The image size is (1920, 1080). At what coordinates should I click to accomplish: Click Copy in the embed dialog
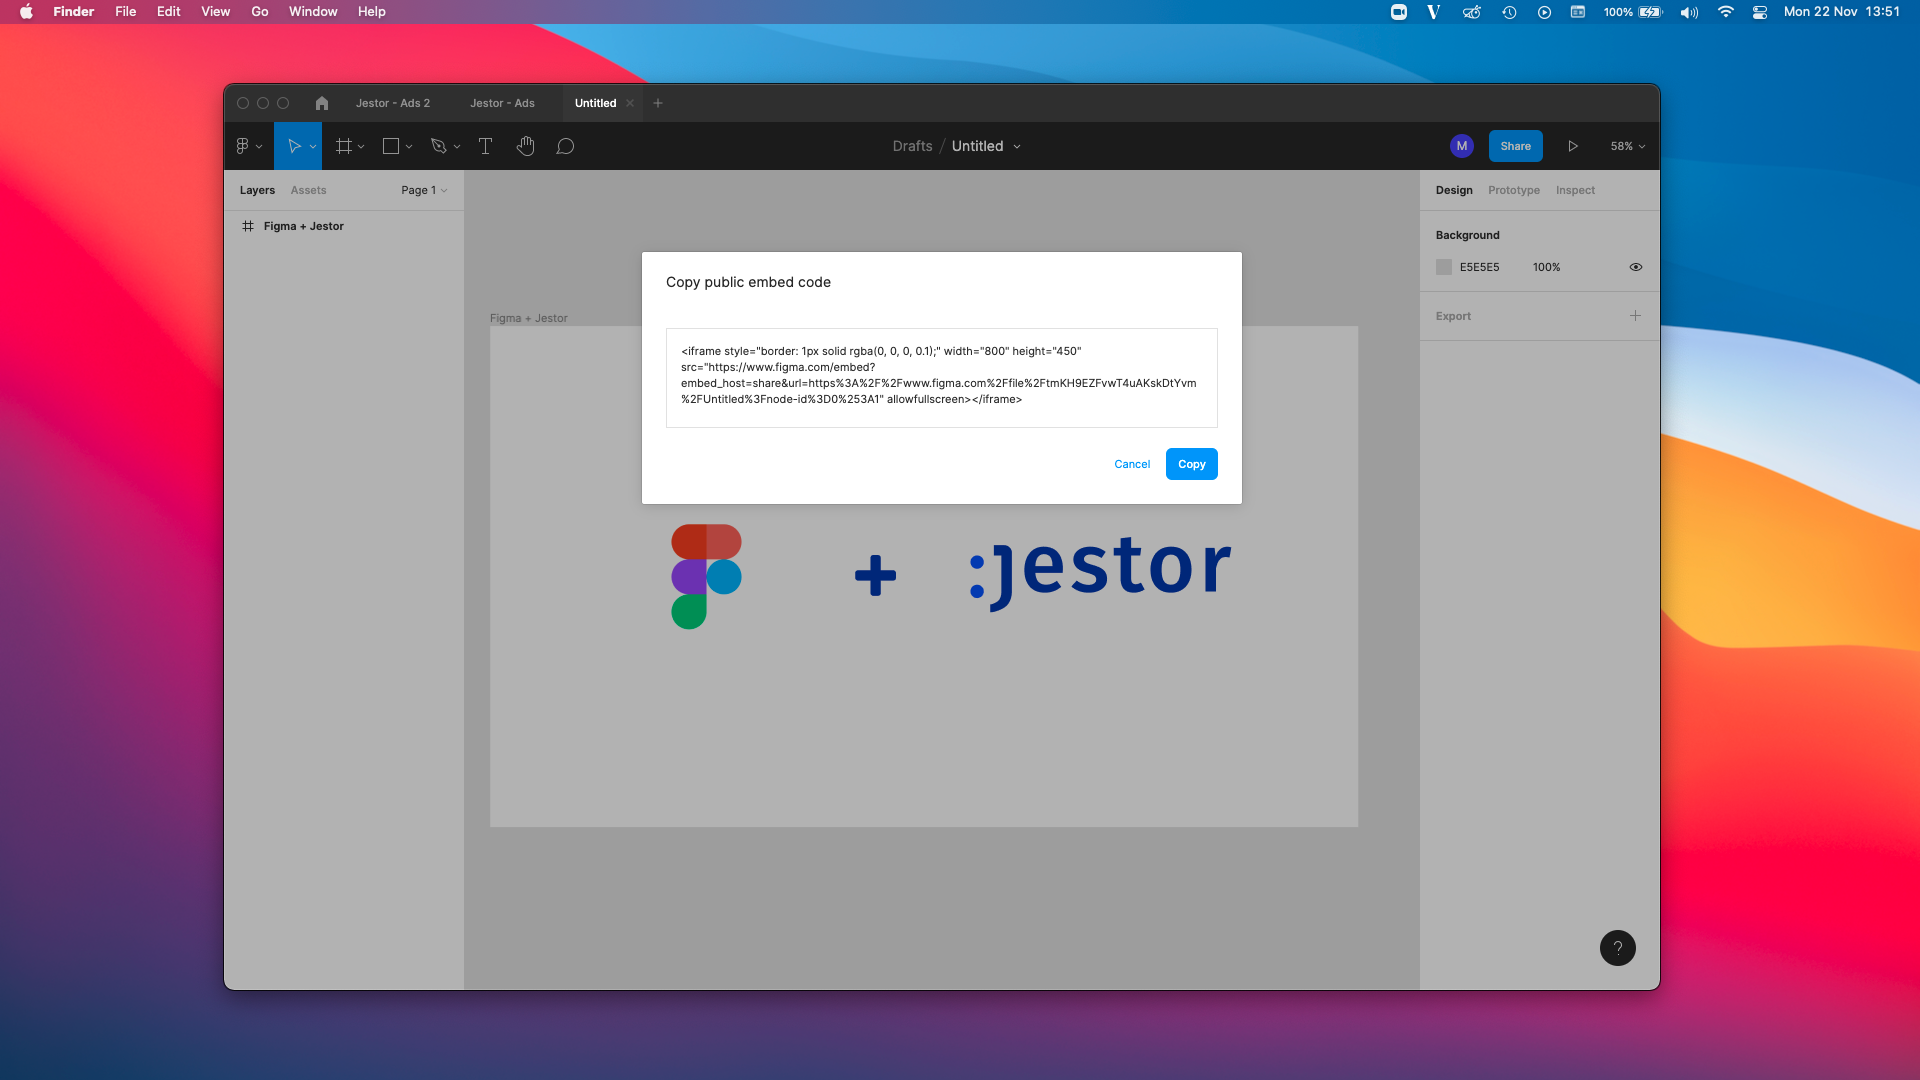[1191, 464]
